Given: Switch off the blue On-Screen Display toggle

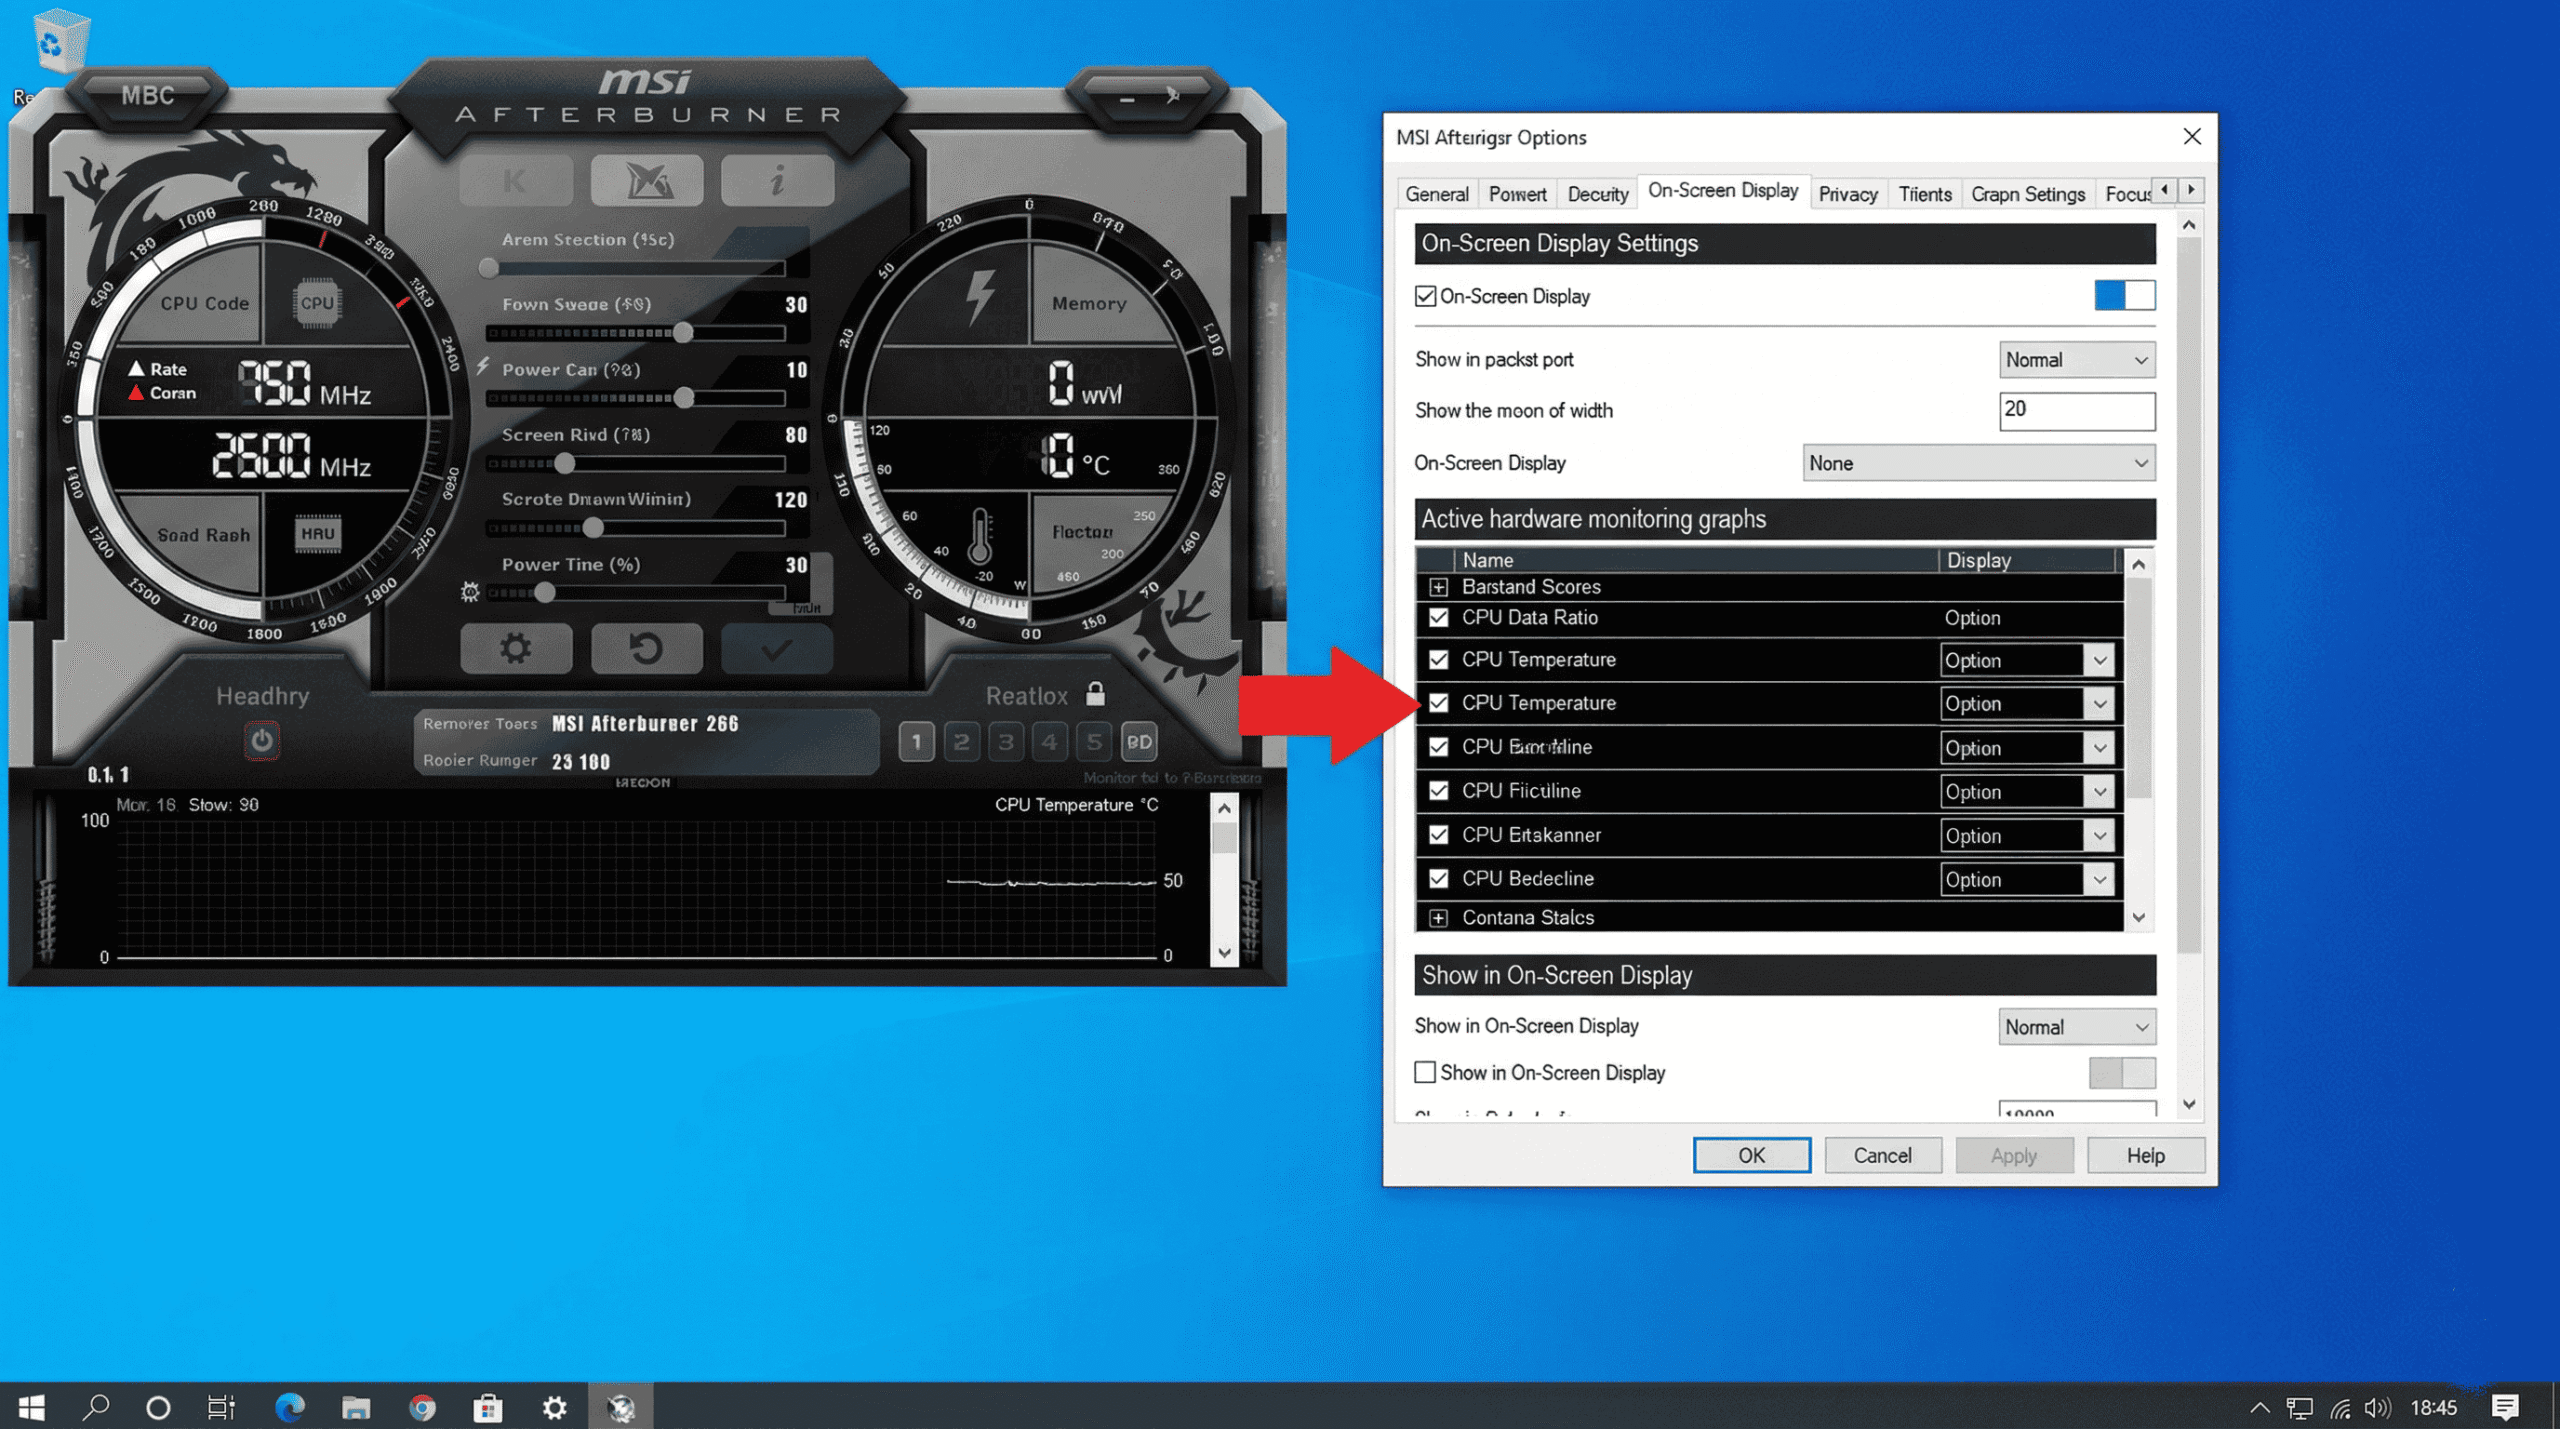Looking at the screenshot, I should pyautogui.click(x=2123, y=295).
